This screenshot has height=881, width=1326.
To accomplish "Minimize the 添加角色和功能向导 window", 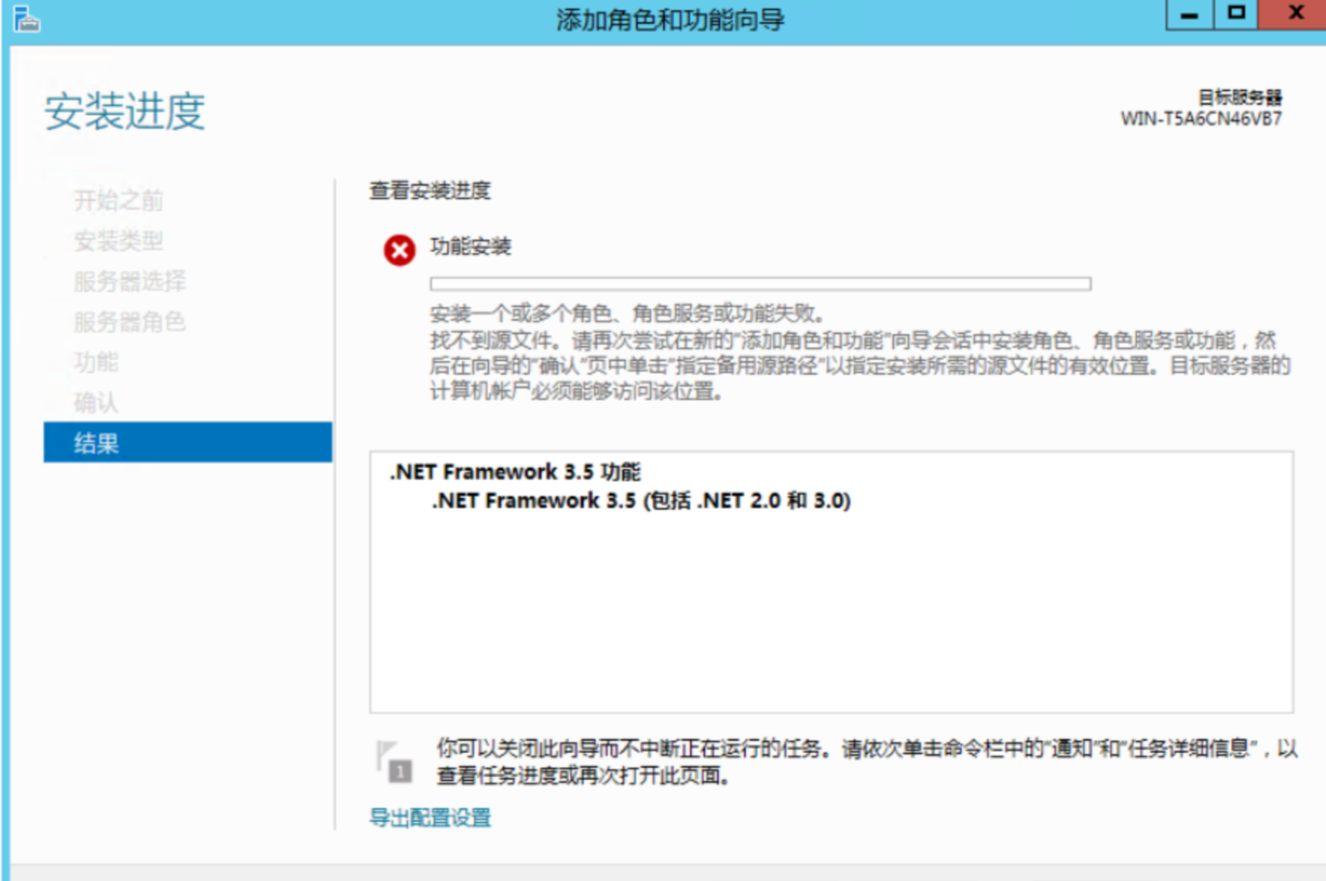I will (1190, 15).
